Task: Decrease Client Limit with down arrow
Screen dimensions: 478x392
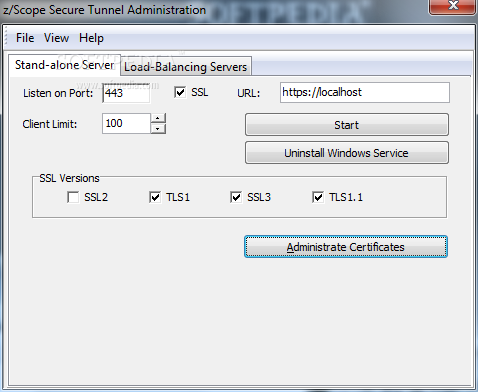Action: click(x=158, y=129)
